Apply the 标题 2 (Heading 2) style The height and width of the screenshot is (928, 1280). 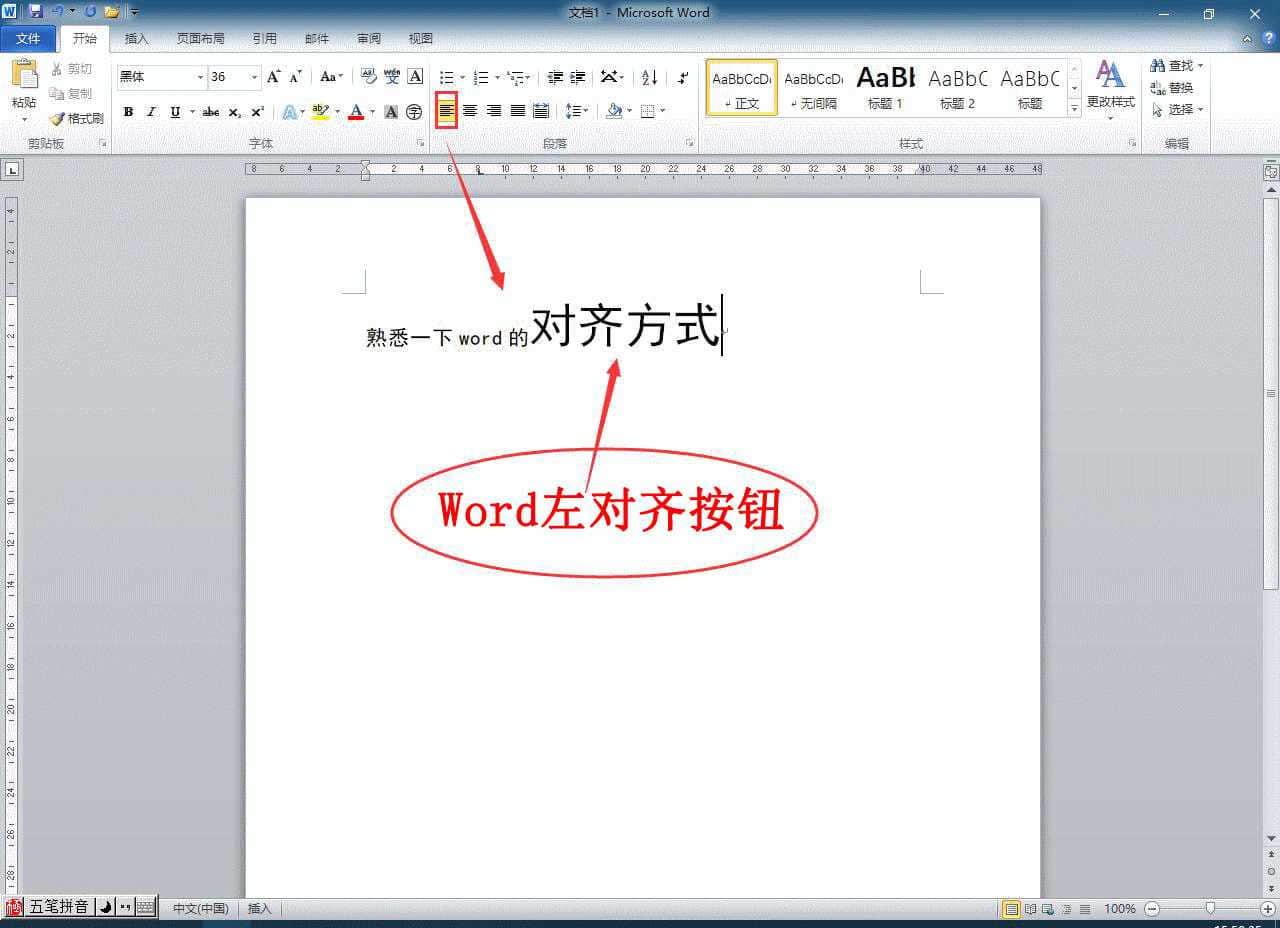pos(957,87)
